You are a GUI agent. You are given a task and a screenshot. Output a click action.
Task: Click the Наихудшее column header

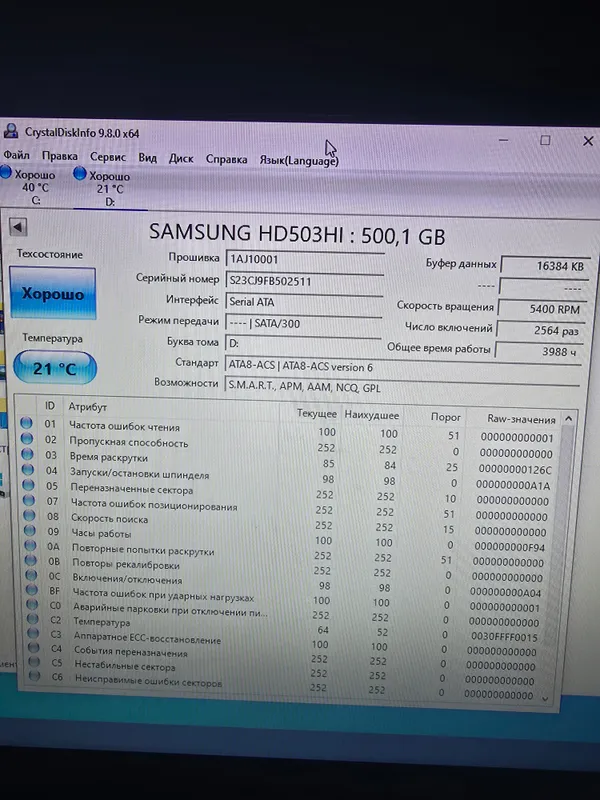(372, 415)
